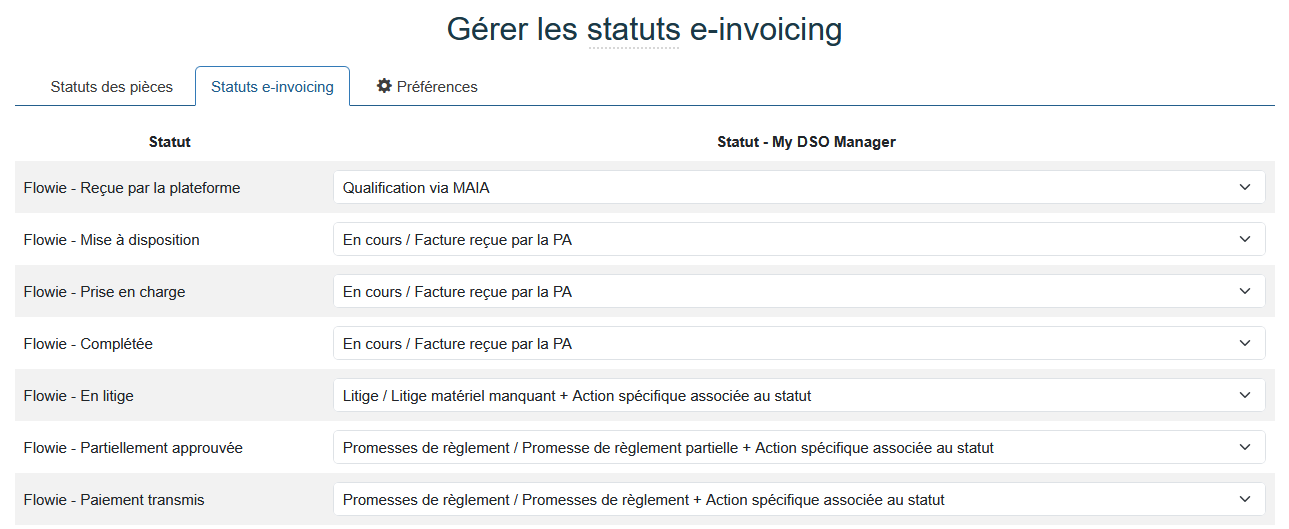The height and width of the screenshot is (529, 1289).
Task: Open the Flowie - Paiement transmis dropdown
Action: [798, 500]
